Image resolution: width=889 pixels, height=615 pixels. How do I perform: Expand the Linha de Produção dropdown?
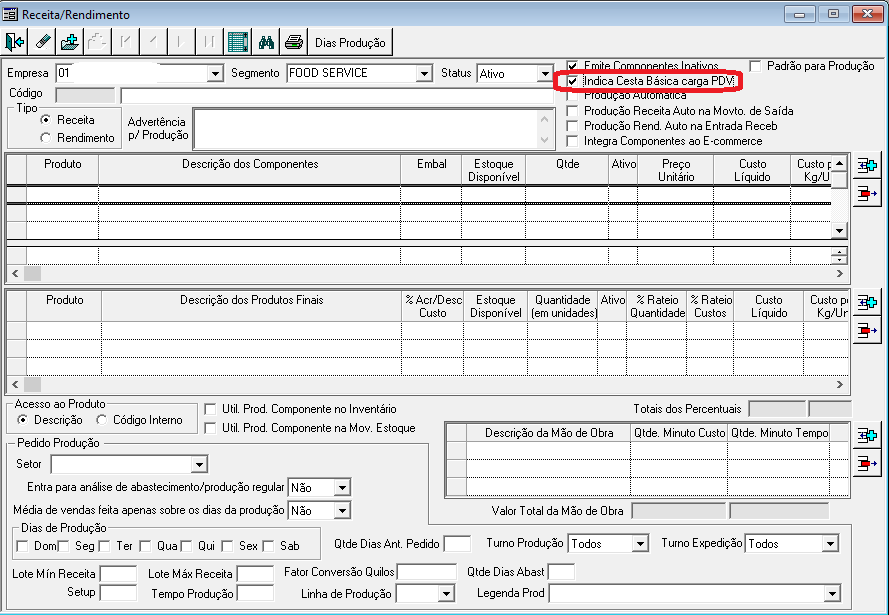446,594
